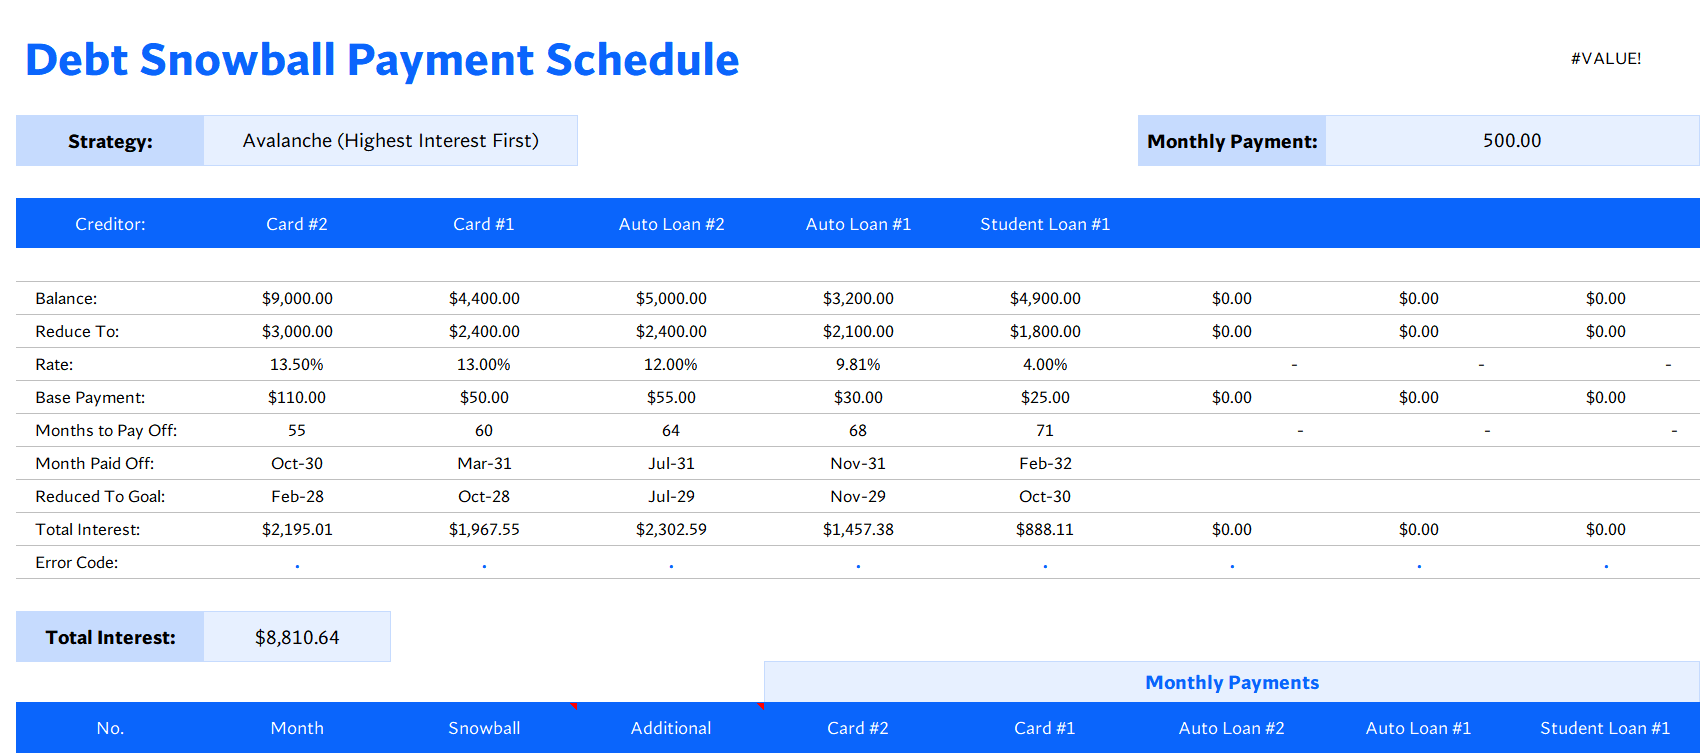This screenshot has height=753, width=1700.
Task: Click the Base Payment: row label
Action: click(x=90, y=397)
